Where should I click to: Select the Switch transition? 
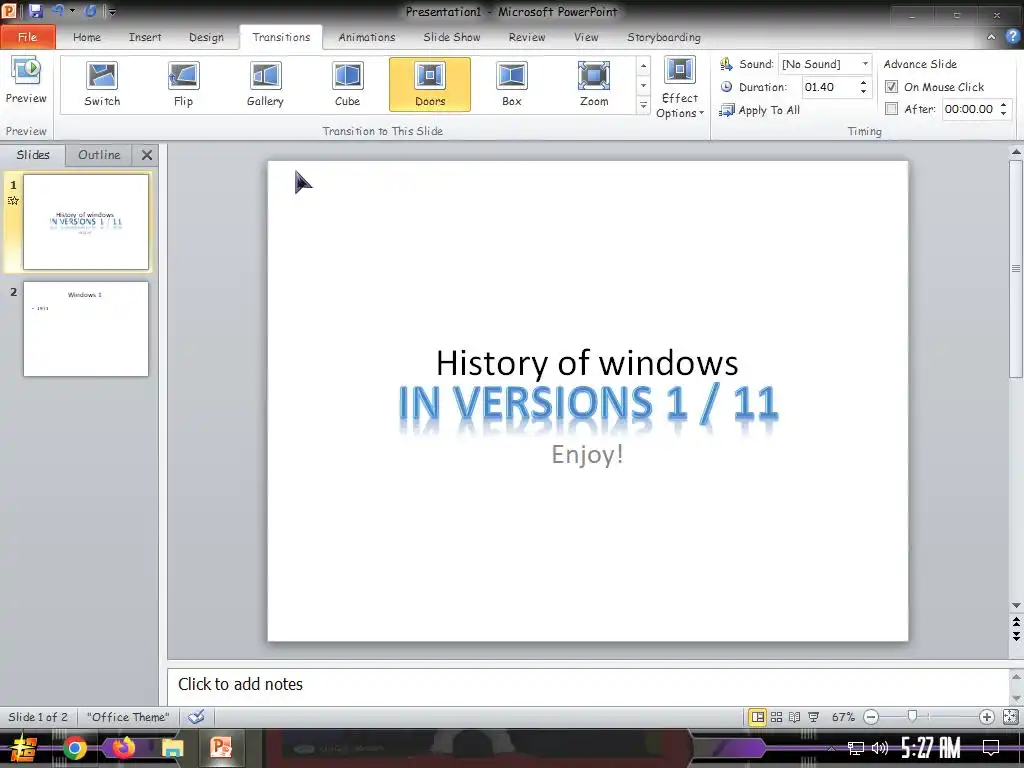(102, 84)
